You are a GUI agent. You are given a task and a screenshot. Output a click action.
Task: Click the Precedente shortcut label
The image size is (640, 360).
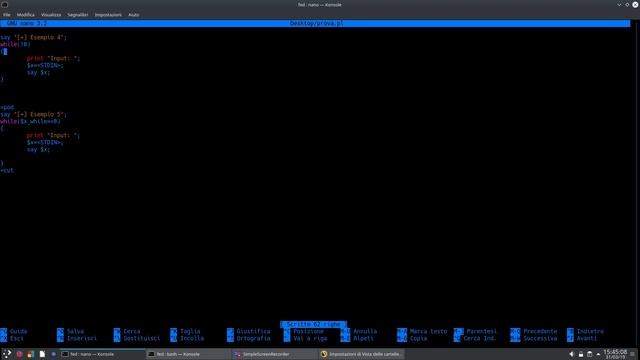point(540,331)
